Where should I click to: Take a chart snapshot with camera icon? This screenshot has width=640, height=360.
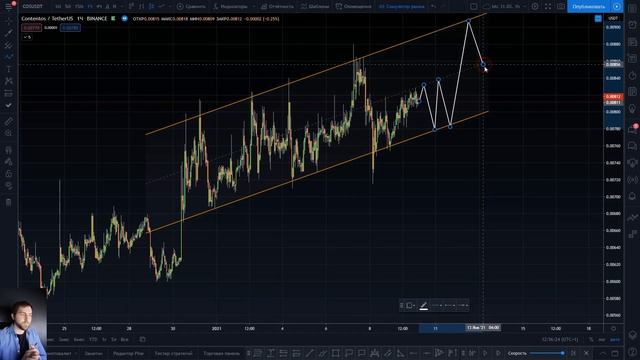[561, 6]
